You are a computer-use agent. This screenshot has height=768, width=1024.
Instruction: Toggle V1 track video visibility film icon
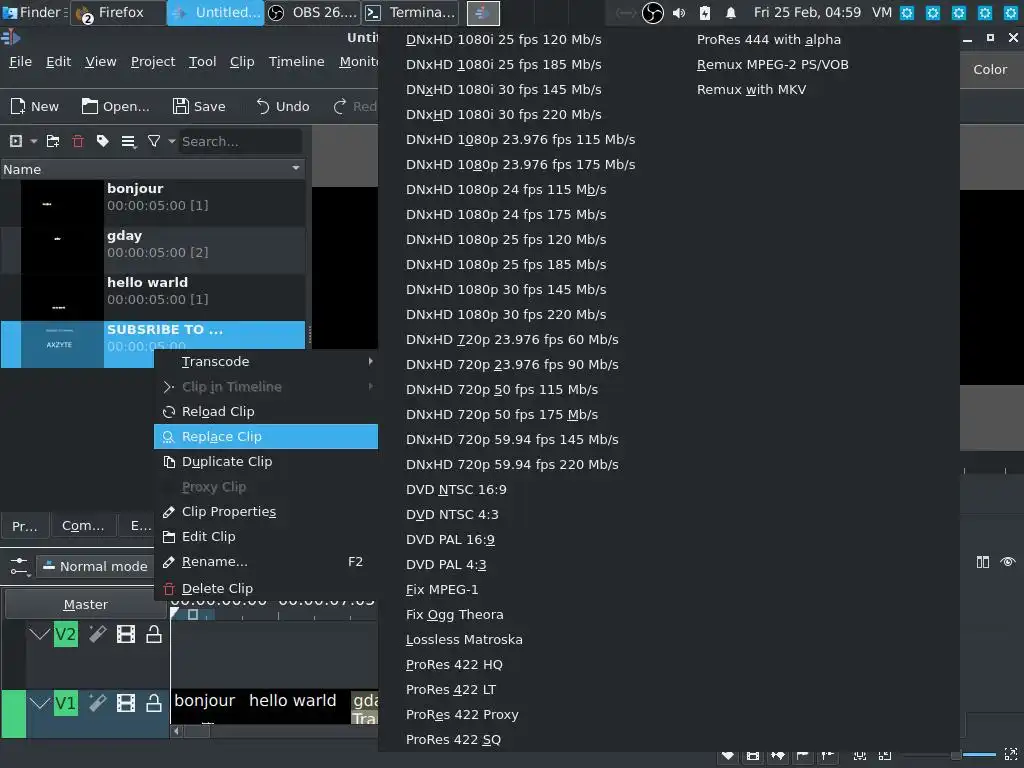pyautogui.click(x=125, y=703)
